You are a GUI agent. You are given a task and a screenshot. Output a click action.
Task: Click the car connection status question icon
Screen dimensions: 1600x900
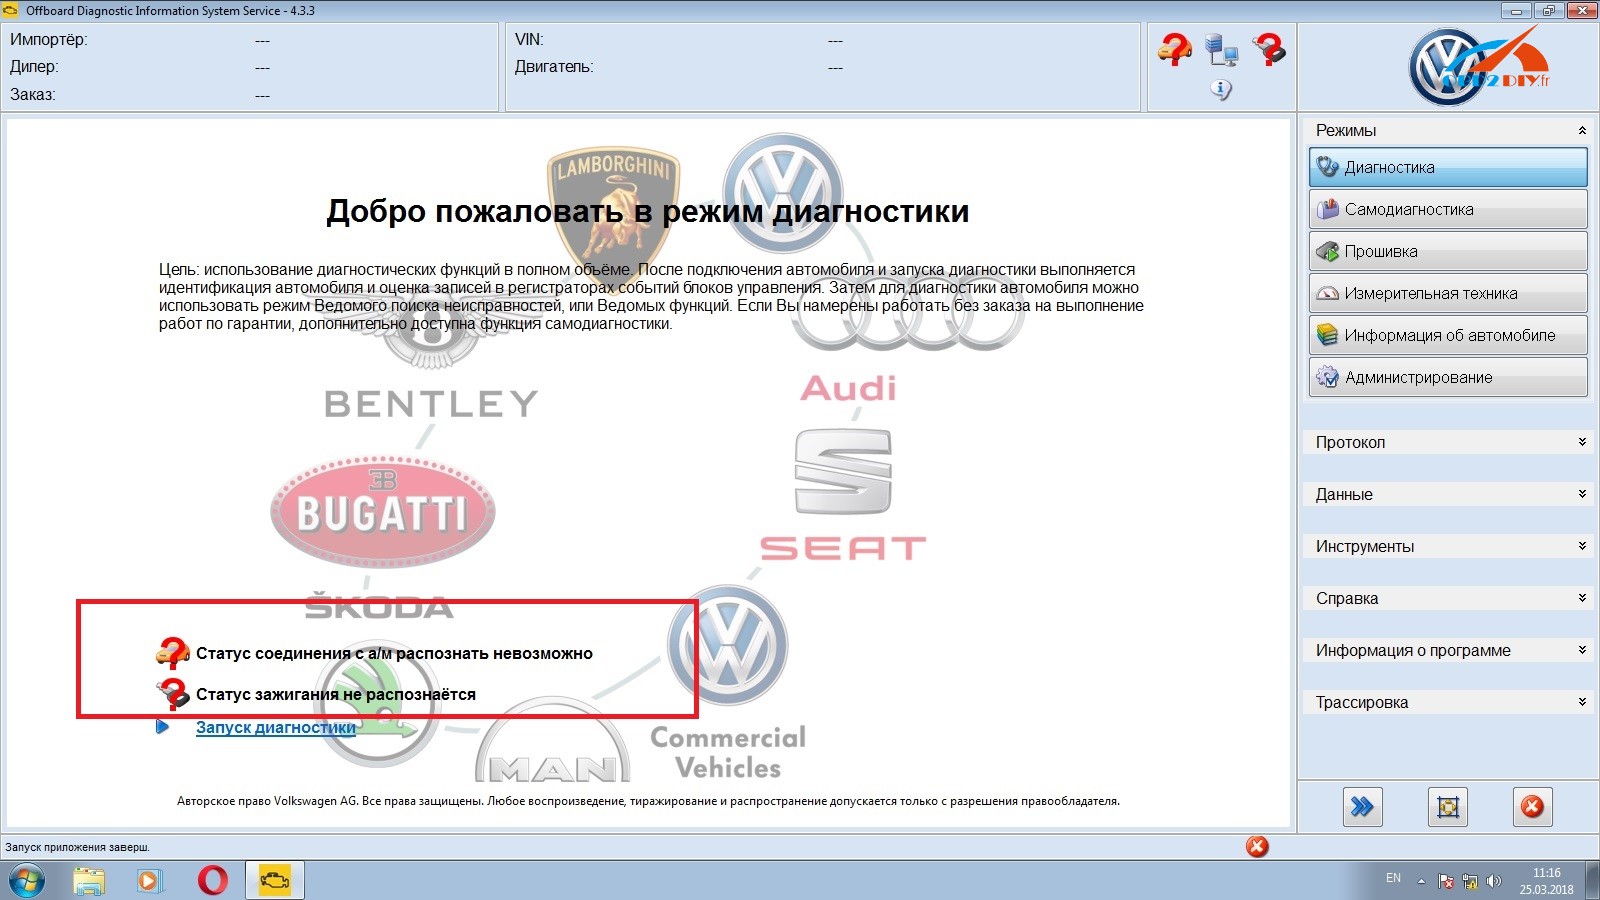tap(172, 653)
